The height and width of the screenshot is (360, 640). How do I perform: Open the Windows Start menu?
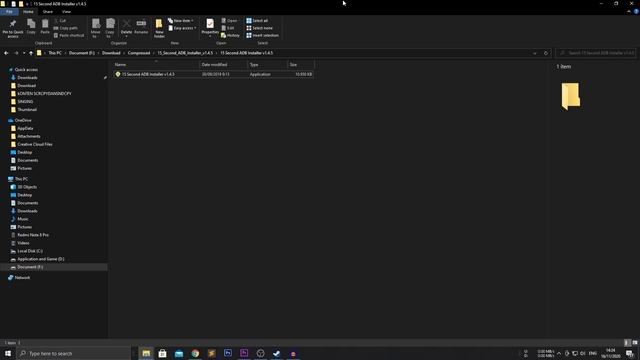(x=8, y=353)
